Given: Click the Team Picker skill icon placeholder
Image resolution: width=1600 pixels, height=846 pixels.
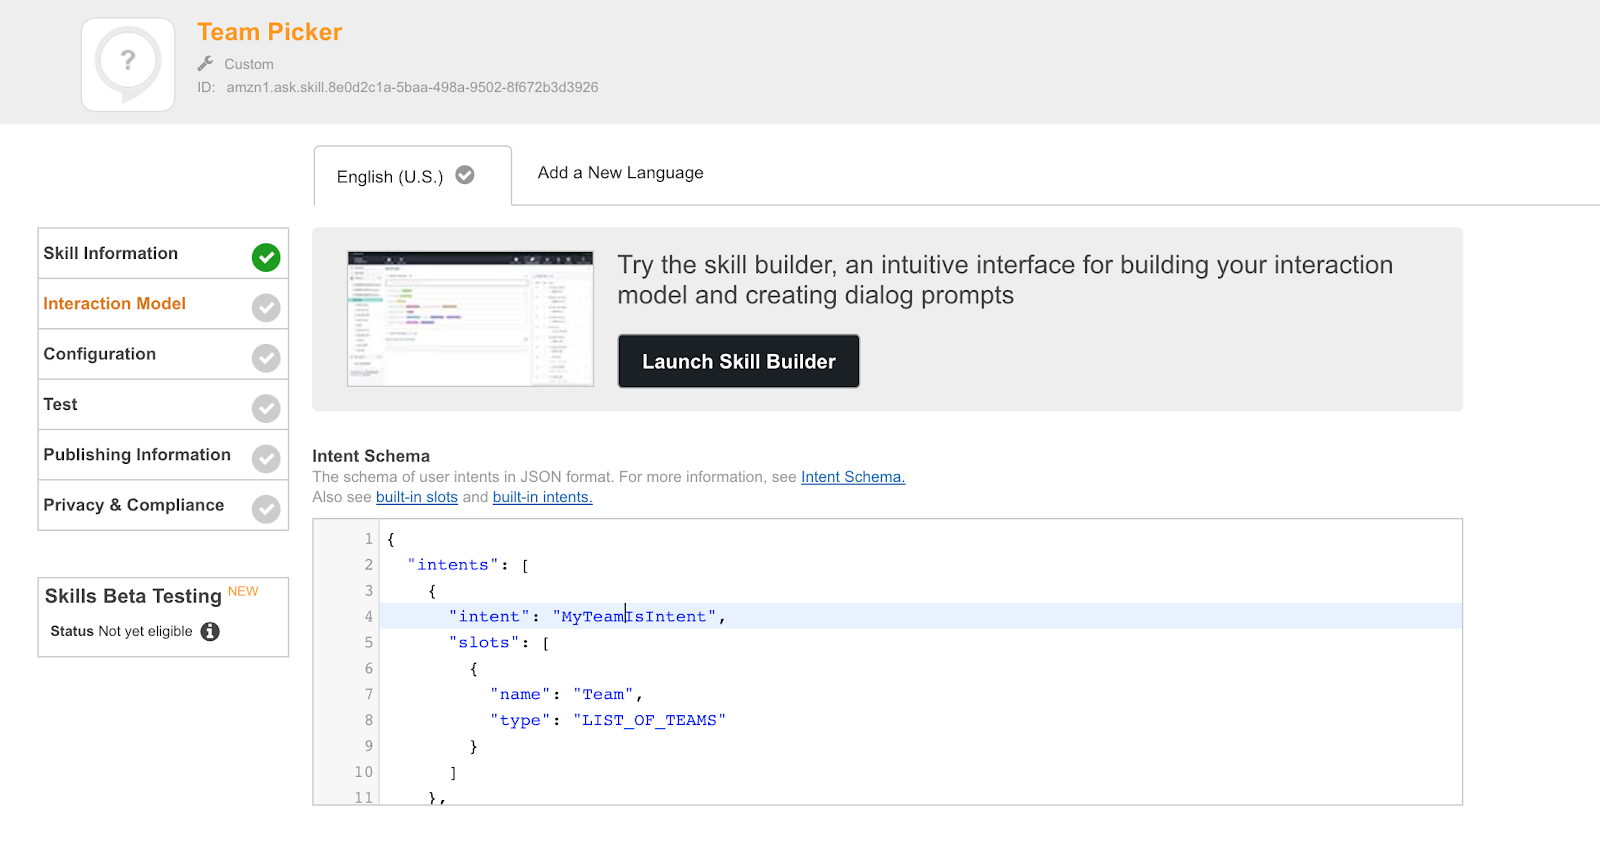Looking at the screenshot, I should pyautogui.click(x=128, y=64).
